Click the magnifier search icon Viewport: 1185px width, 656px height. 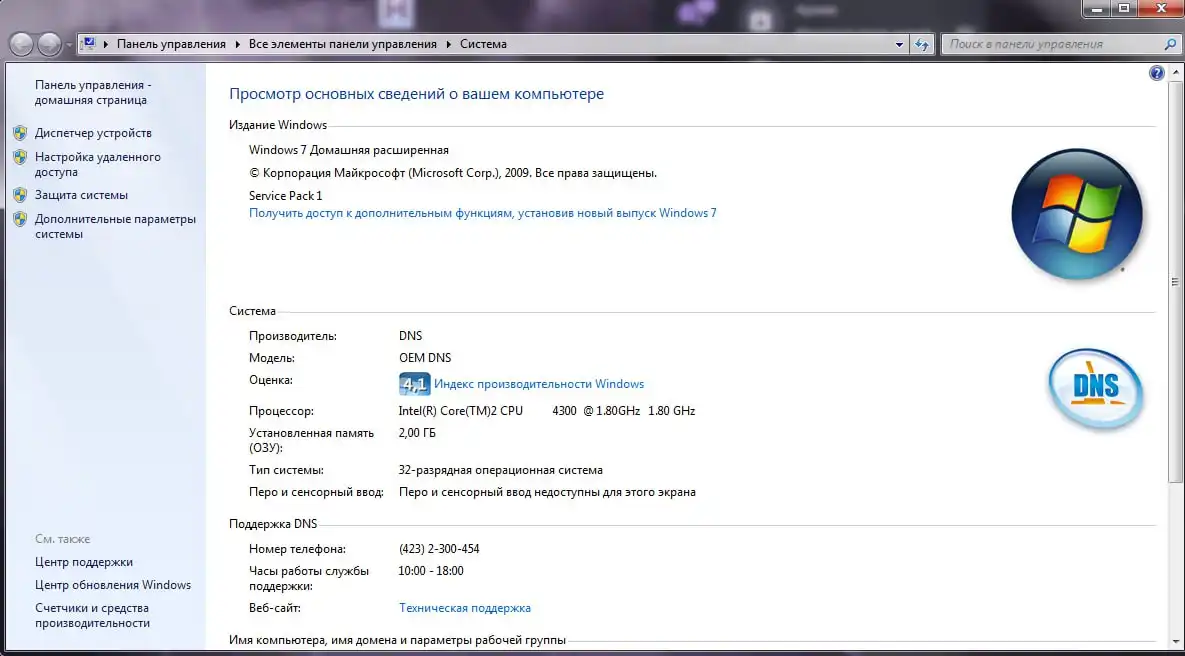[x=1170, y=45]
